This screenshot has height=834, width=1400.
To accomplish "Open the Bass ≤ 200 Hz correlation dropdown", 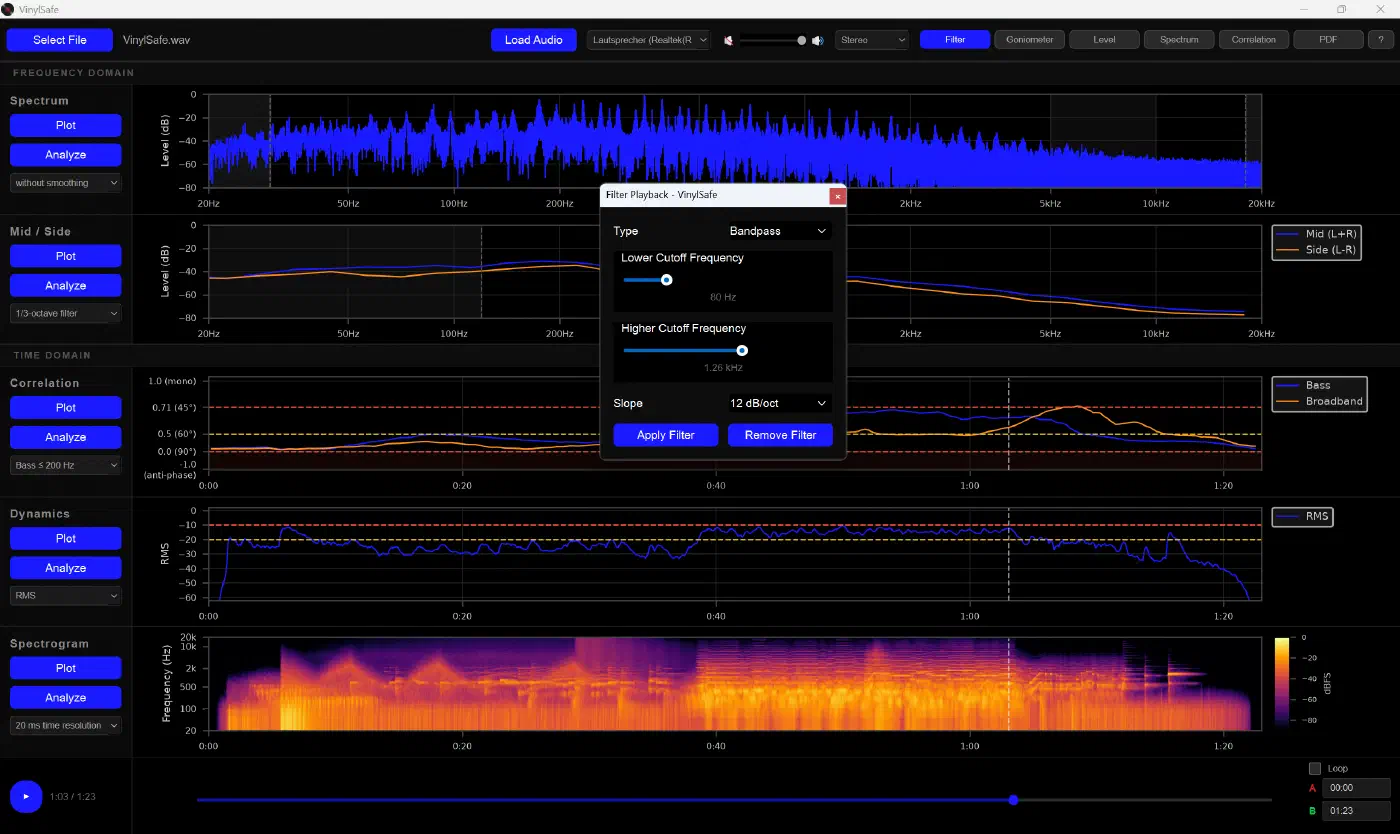I will (66, 465).
